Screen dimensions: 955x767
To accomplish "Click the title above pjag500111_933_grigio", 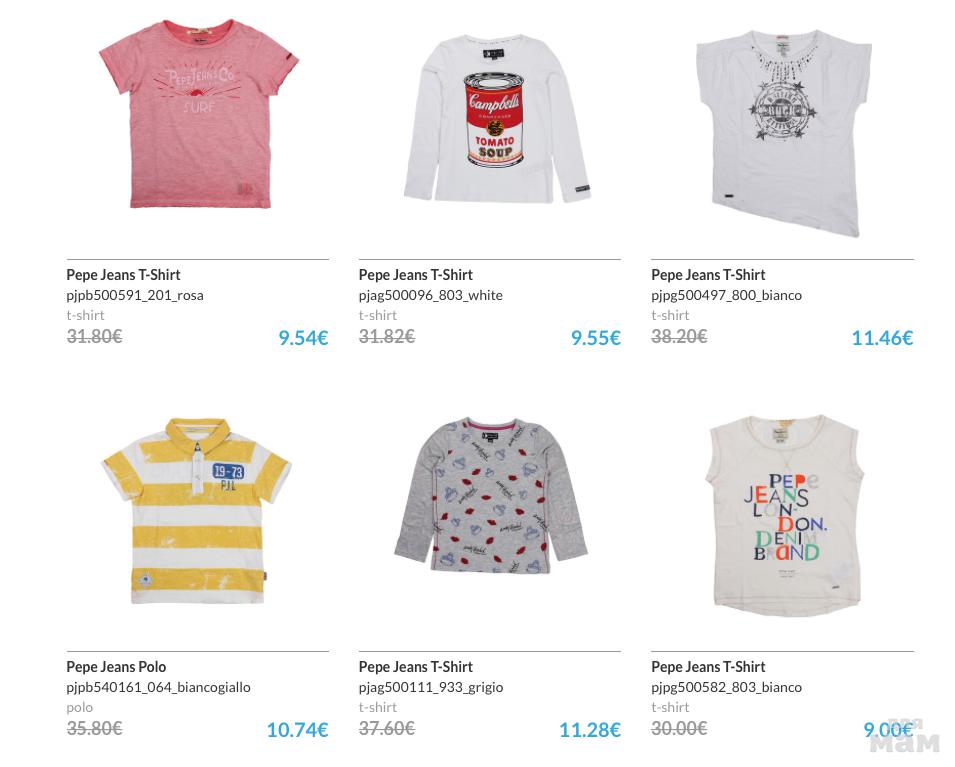I will [x=416, y=667].
